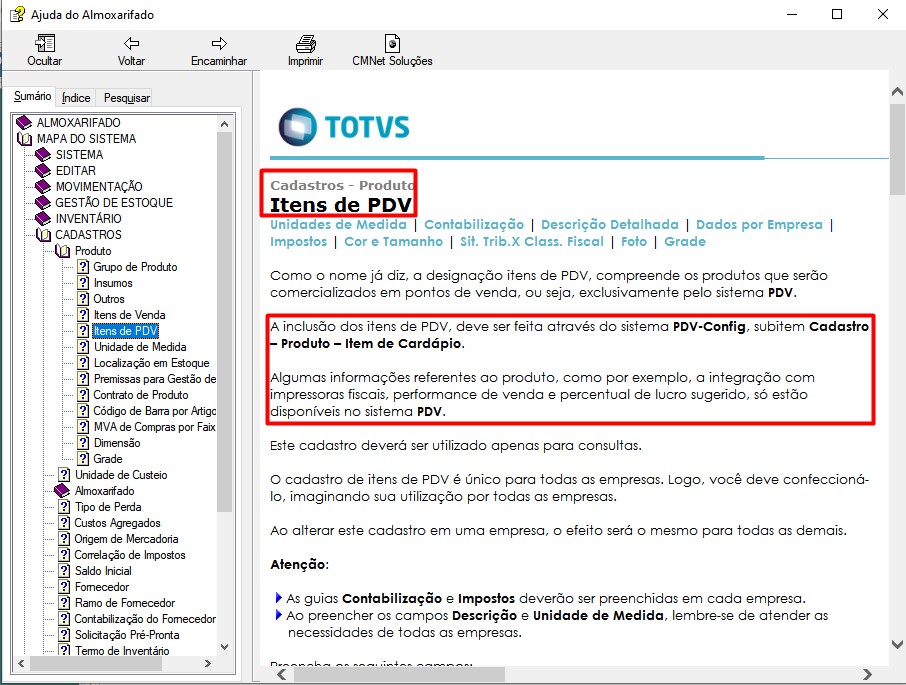Select Contabilização do Fornecedor tree item
Image resolution: width=906 pixels, height=685 pixels.
145,619
